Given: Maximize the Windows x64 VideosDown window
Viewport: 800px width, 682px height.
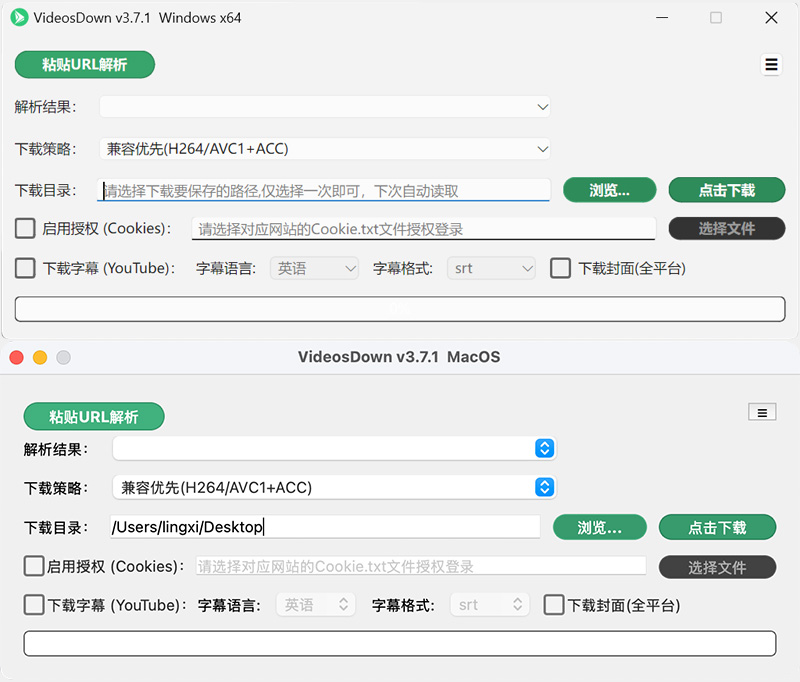Looking at the screenshot, I should [716, 18].
